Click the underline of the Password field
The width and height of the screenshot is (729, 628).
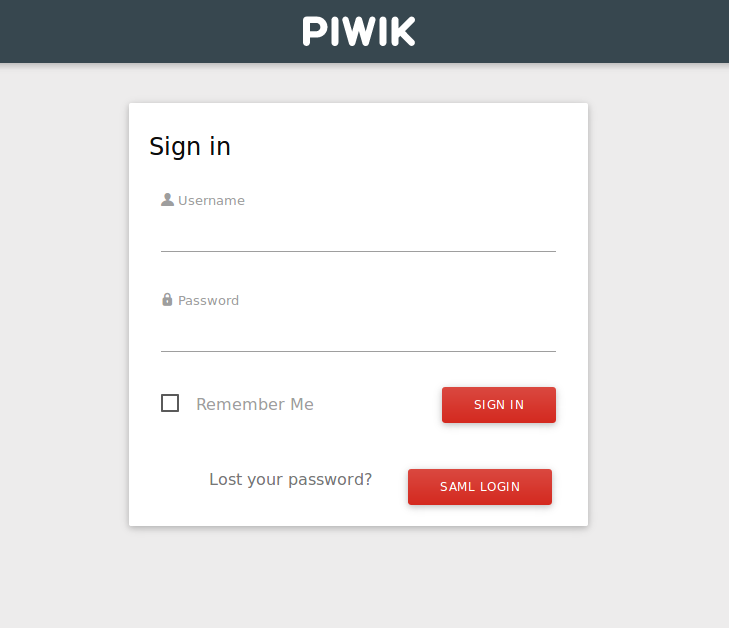(358, 351)
